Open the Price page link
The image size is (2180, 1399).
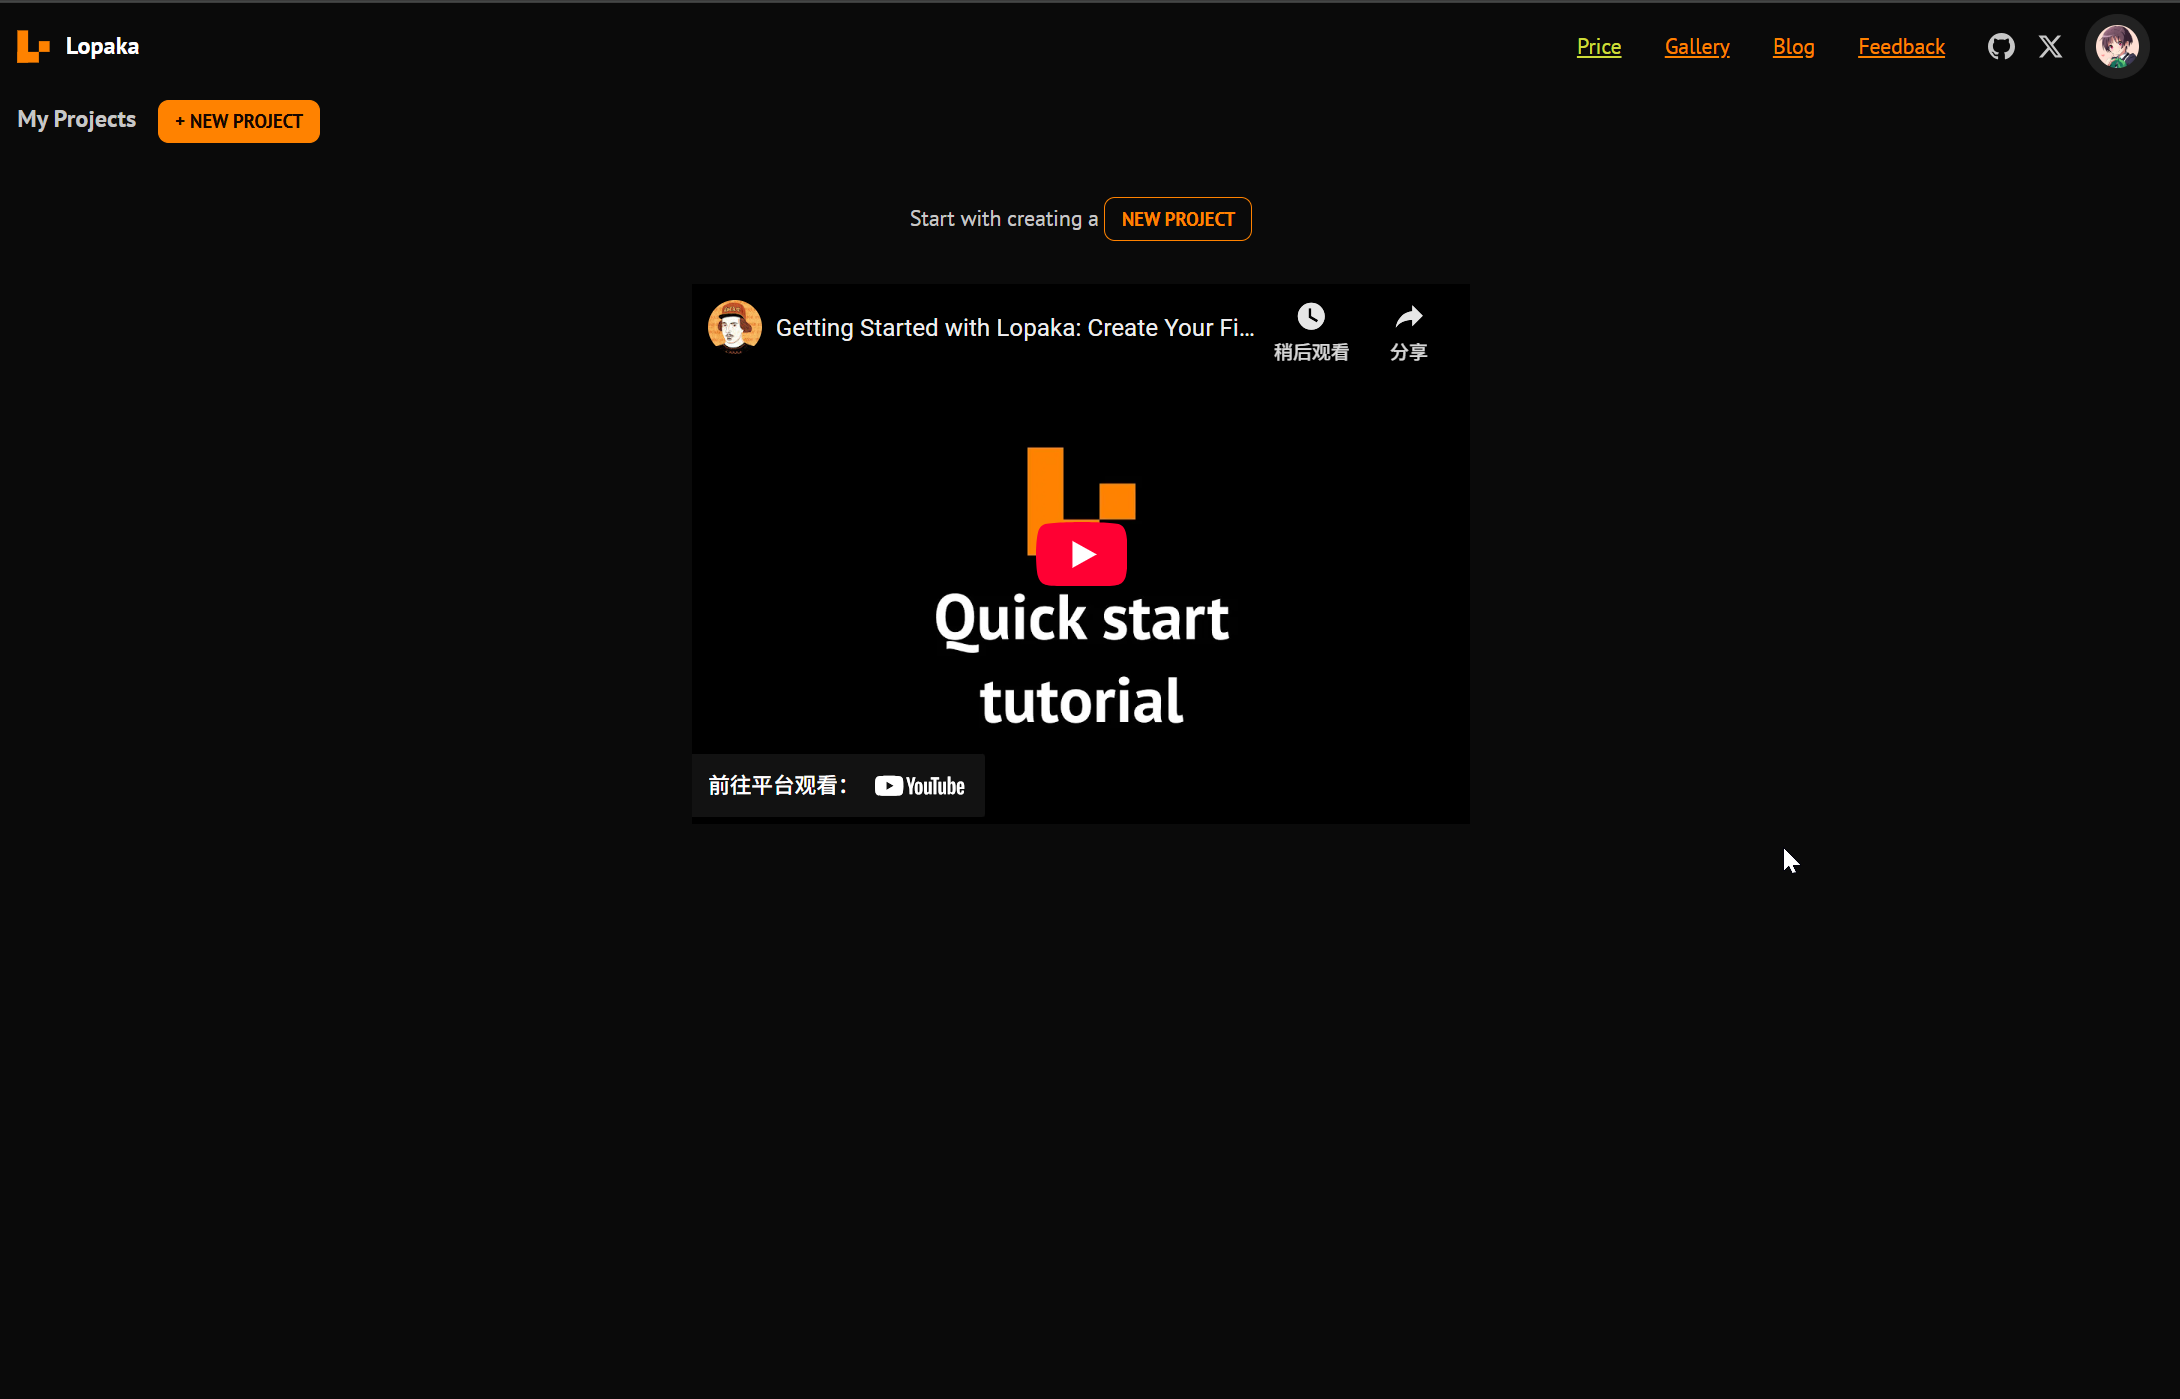(1599, 46)
